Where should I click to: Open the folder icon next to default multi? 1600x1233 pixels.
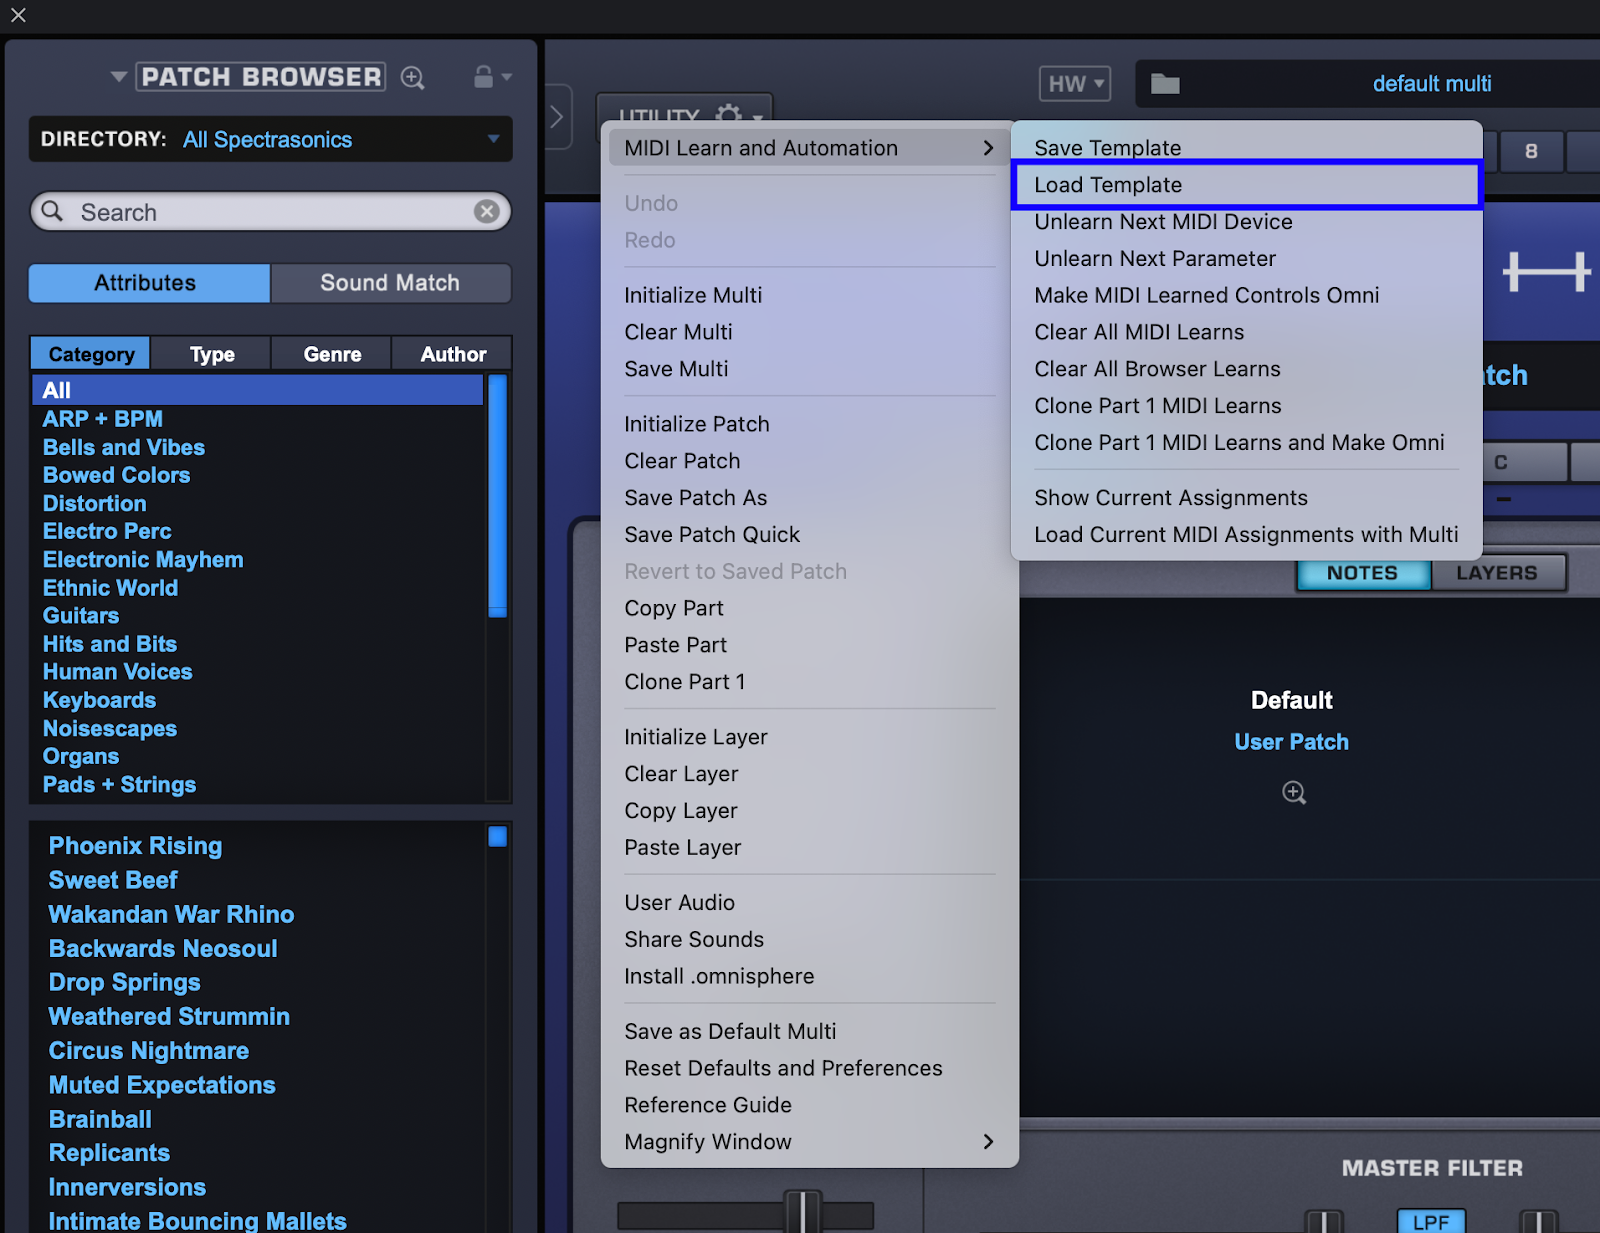tap(1165, 84)
